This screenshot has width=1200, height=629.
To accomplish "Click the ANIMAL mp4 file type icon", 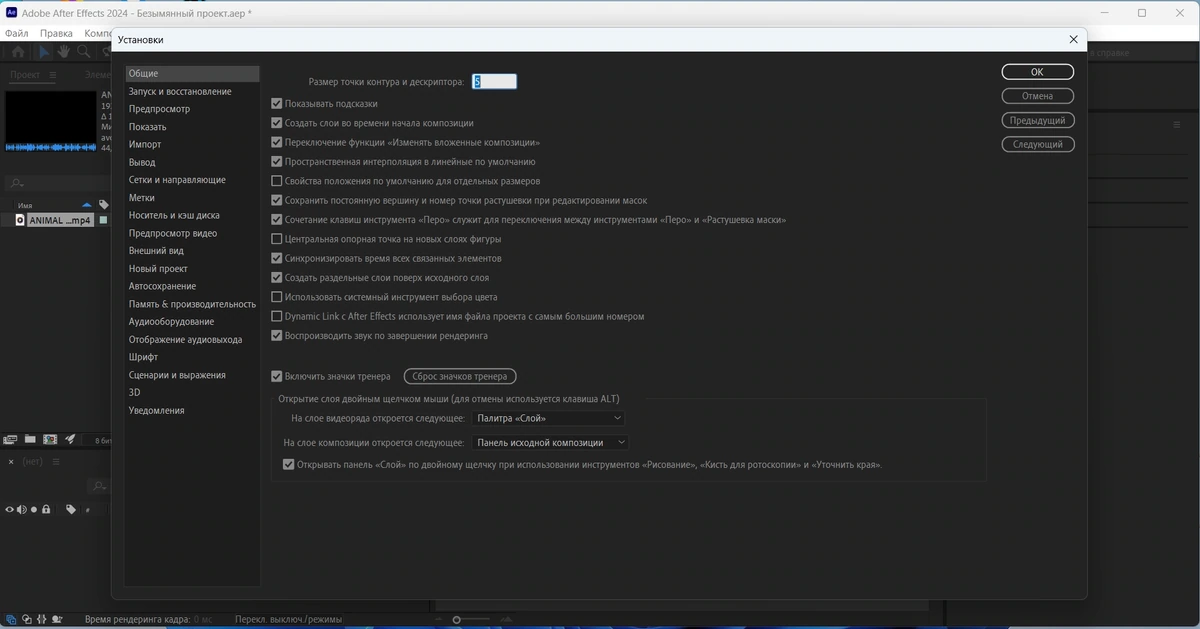I will (20, 220).
